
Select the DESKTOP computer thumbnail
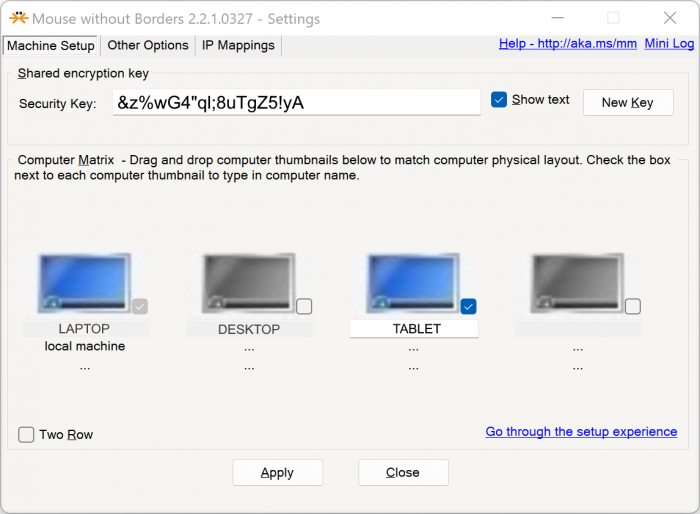click(249, 283)
